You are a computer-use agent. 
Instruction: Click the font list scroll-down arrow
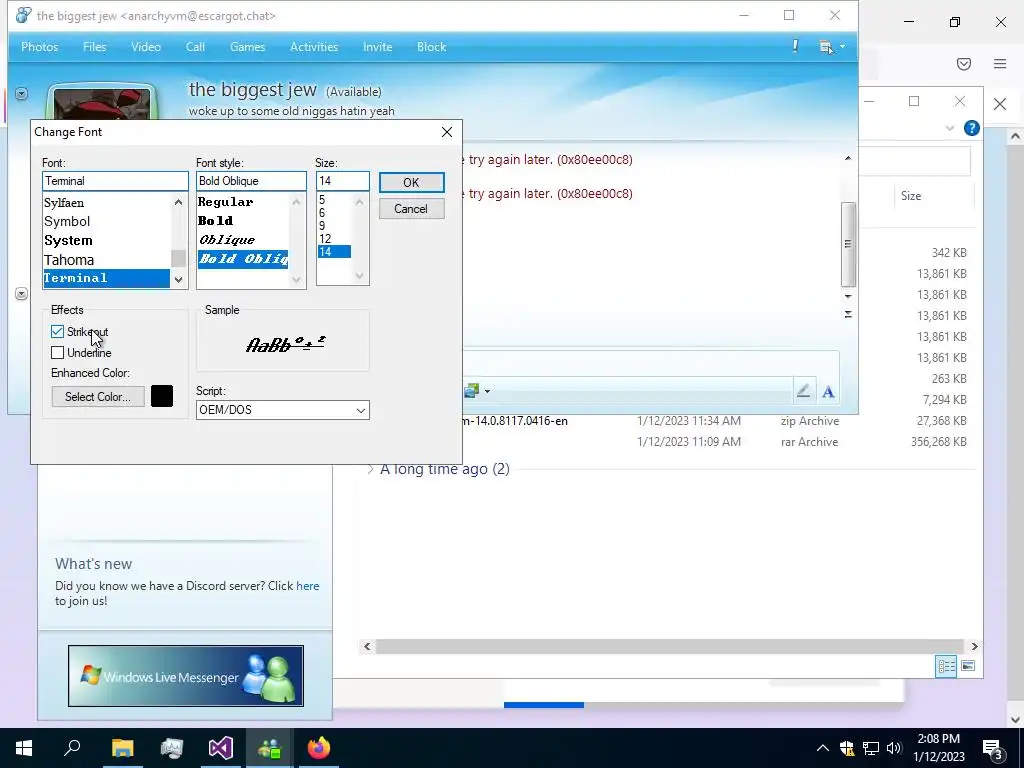click(x=178, y=280)
